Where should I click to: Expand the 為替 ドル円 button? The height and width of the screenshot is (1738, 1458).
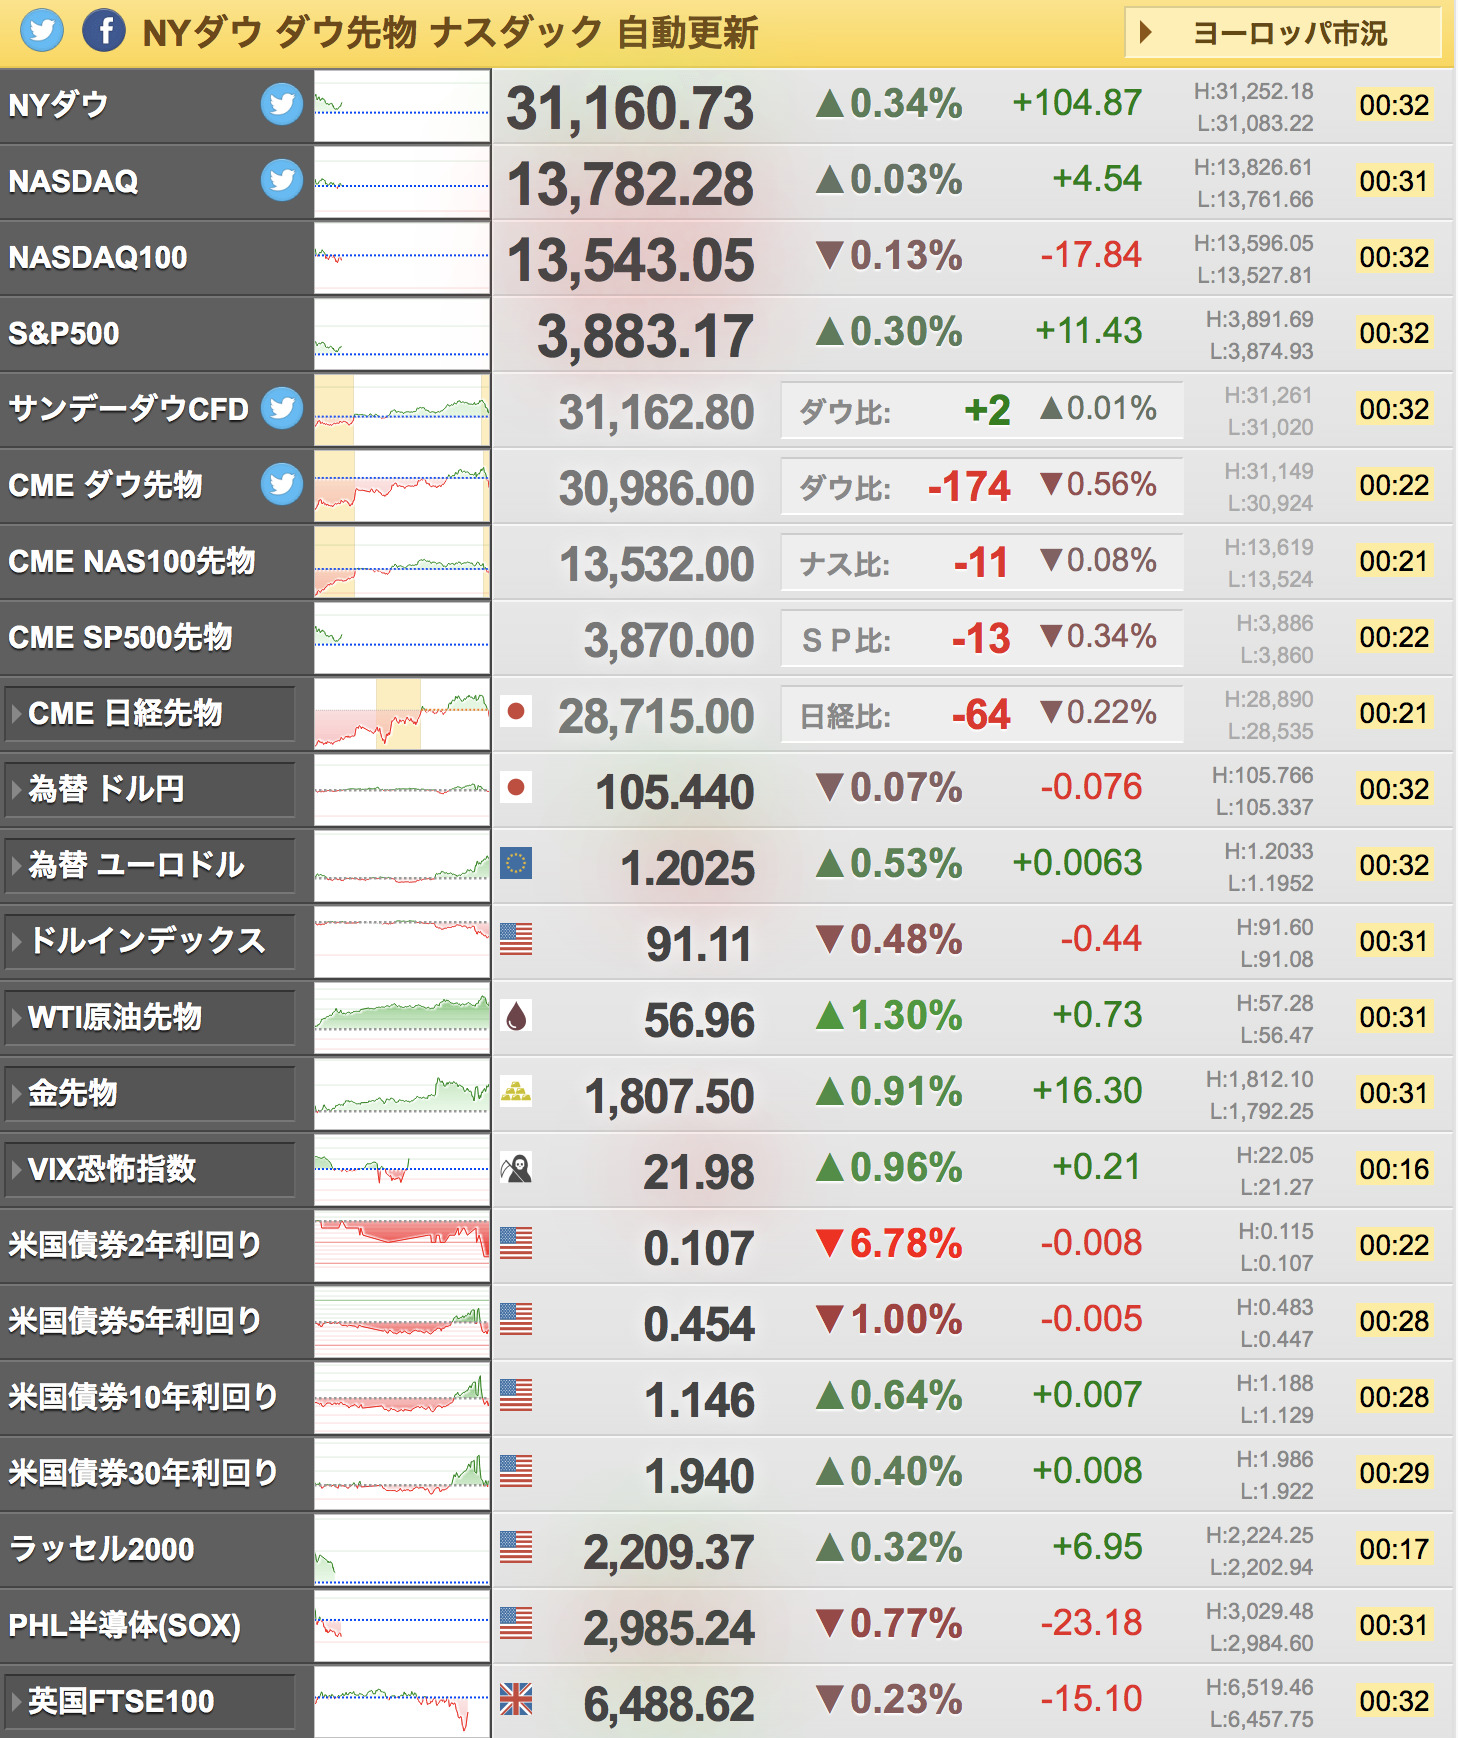[x=150, y=789]
